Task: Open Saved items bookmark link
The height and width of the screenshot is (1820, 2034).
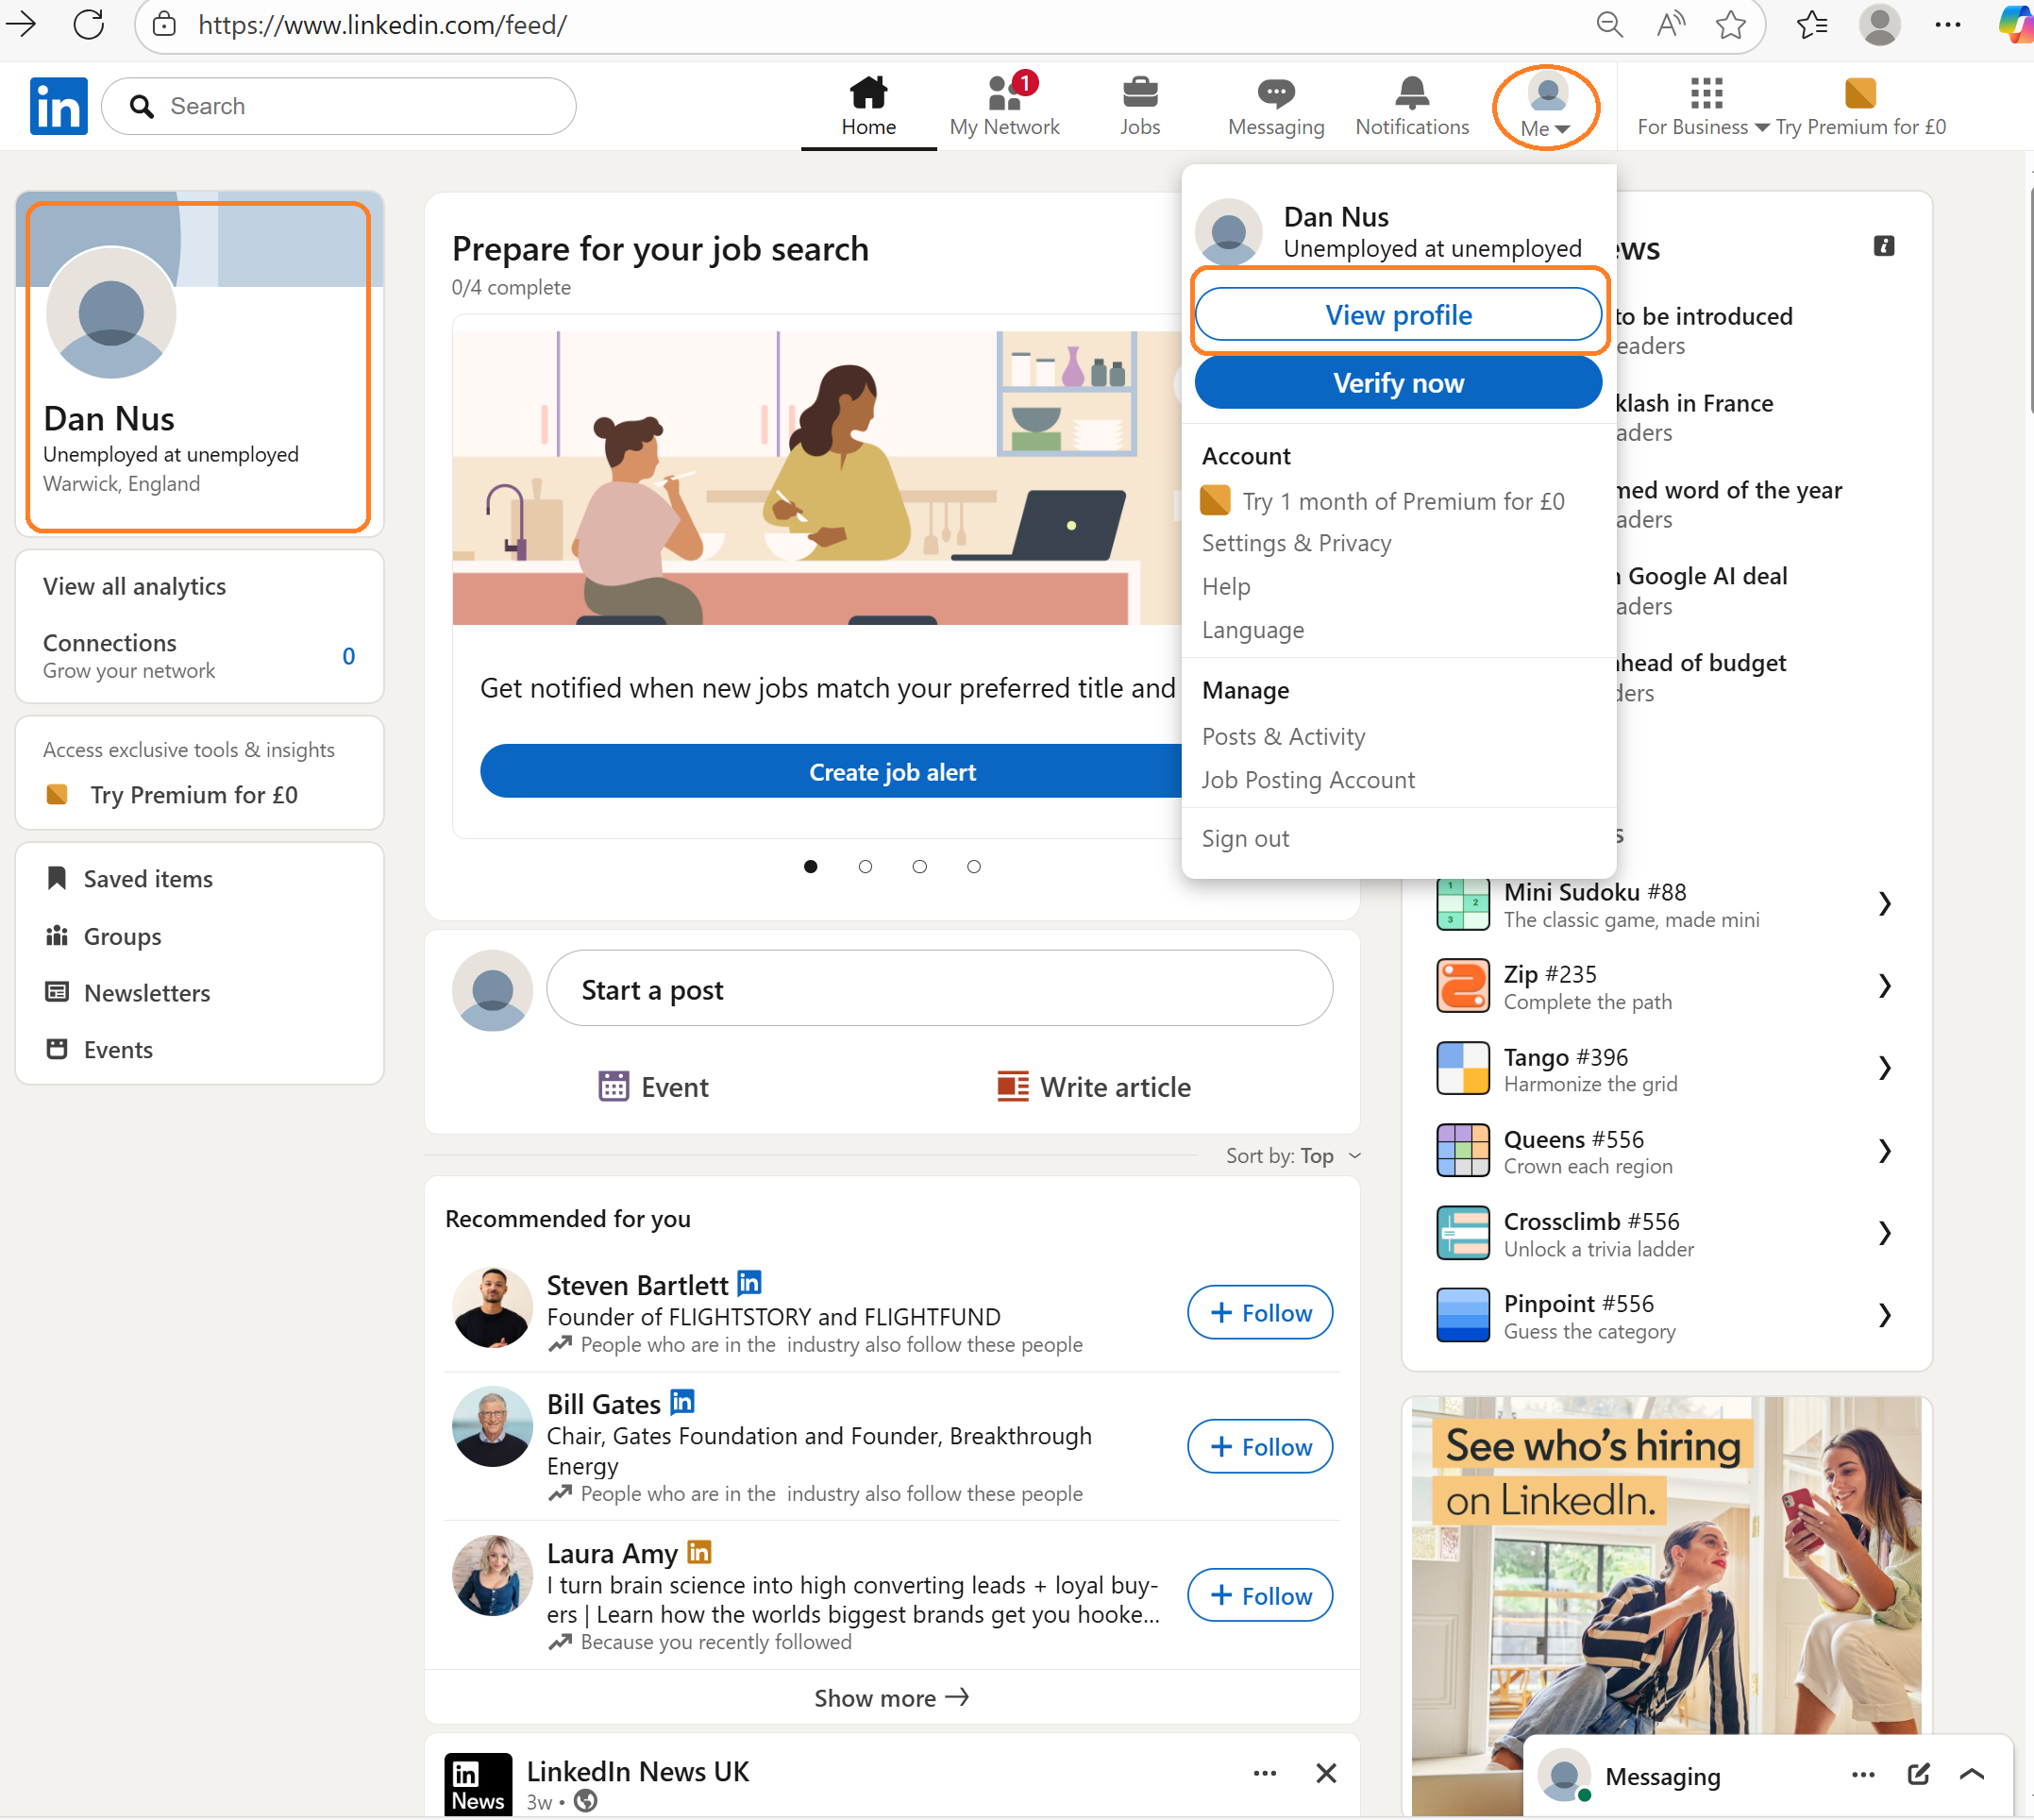Action: [x=129, y=879]
